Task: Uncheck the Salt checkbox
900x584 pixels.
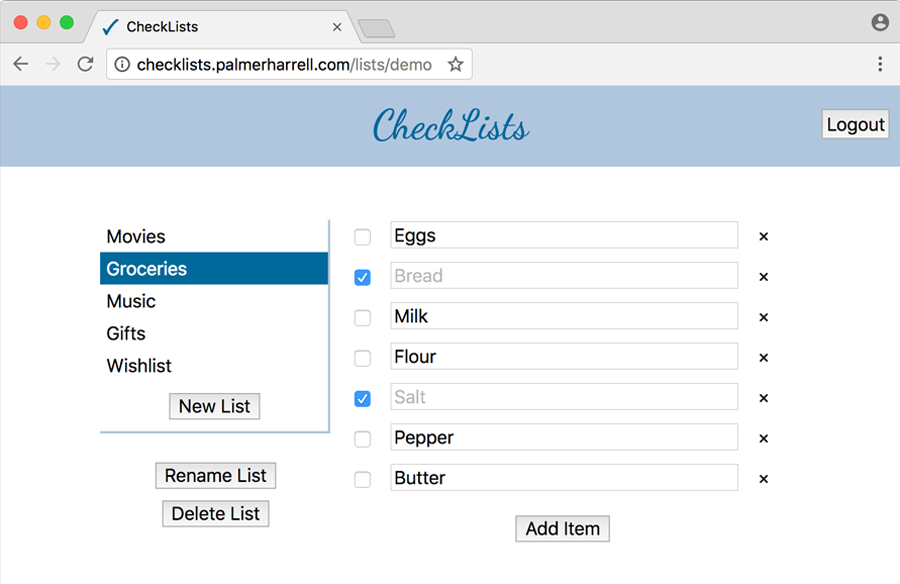Action: (362, 398)
